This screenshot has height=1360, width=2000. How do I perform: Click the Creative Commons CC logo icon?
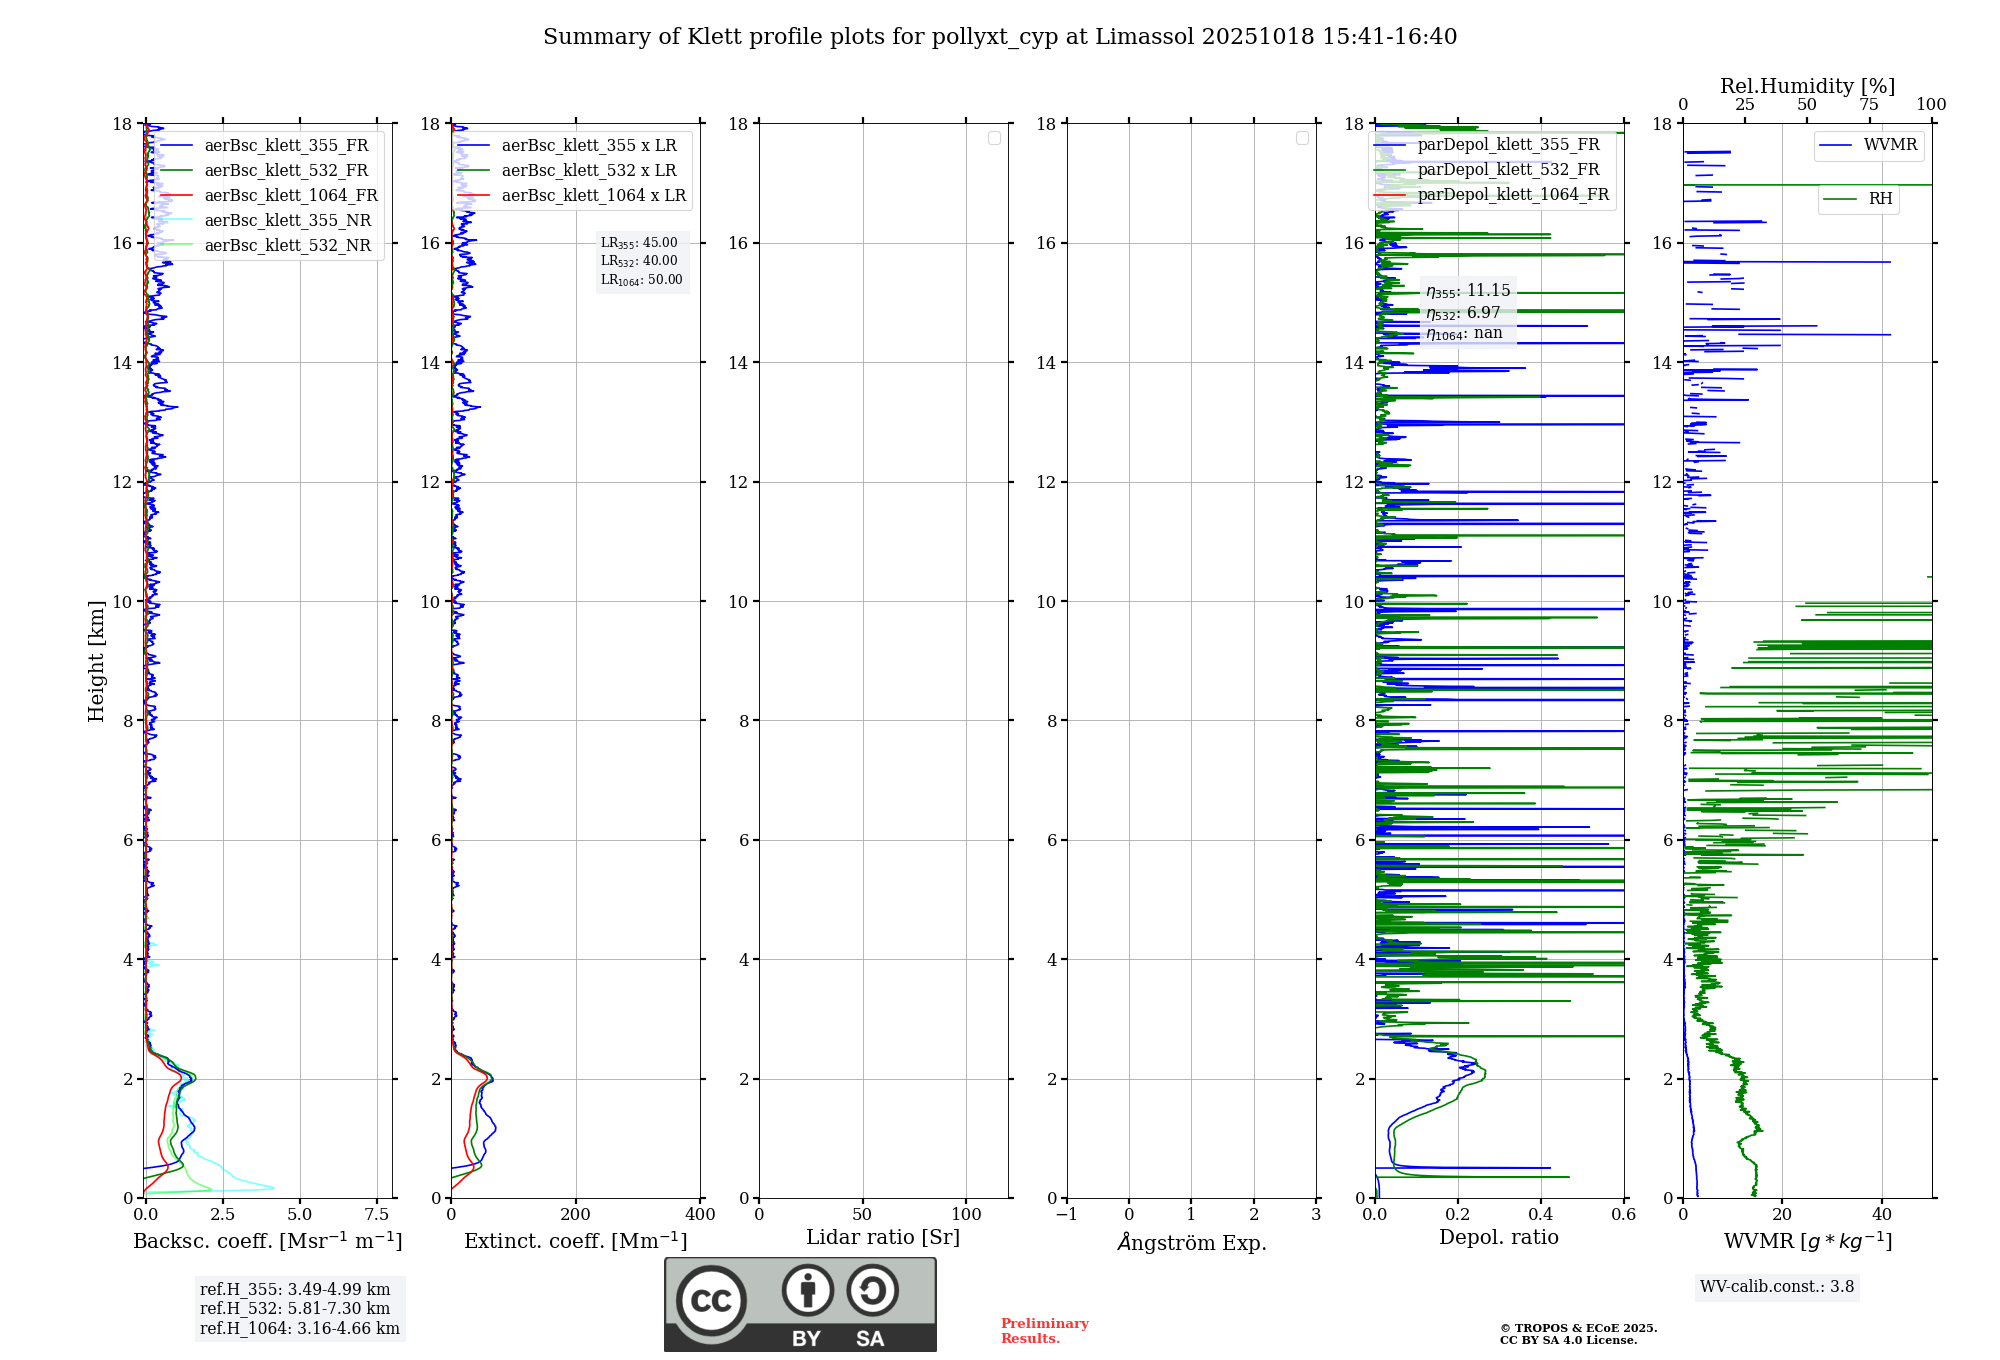(x=711, y=1300)
